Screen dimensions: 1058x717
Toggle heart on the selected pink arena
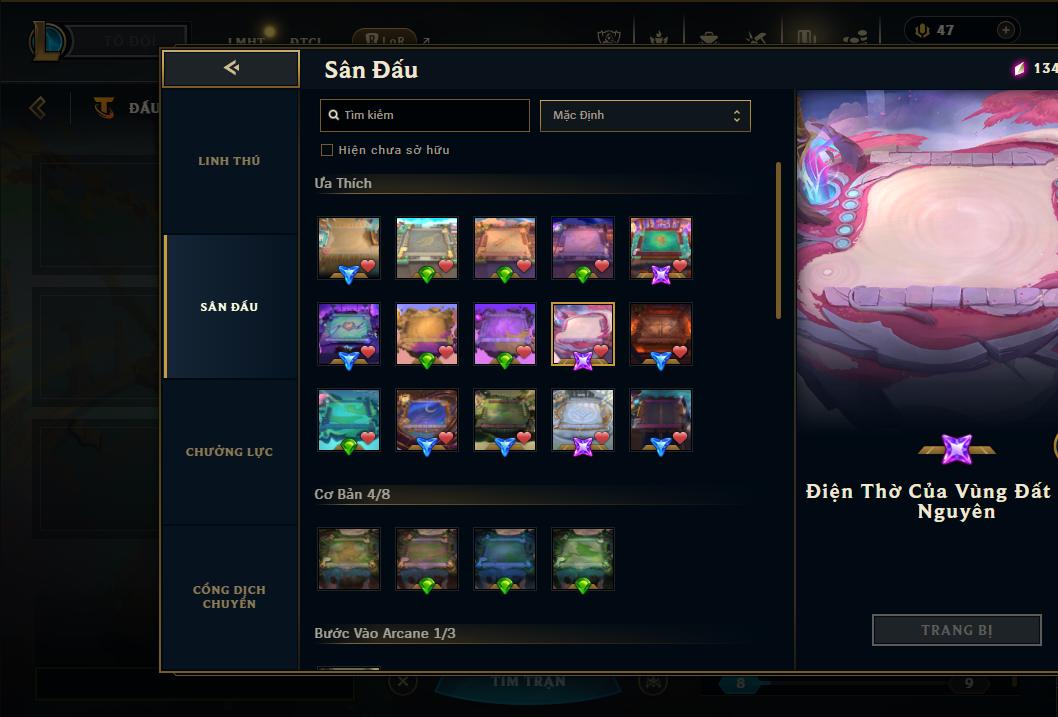[601, 351]
